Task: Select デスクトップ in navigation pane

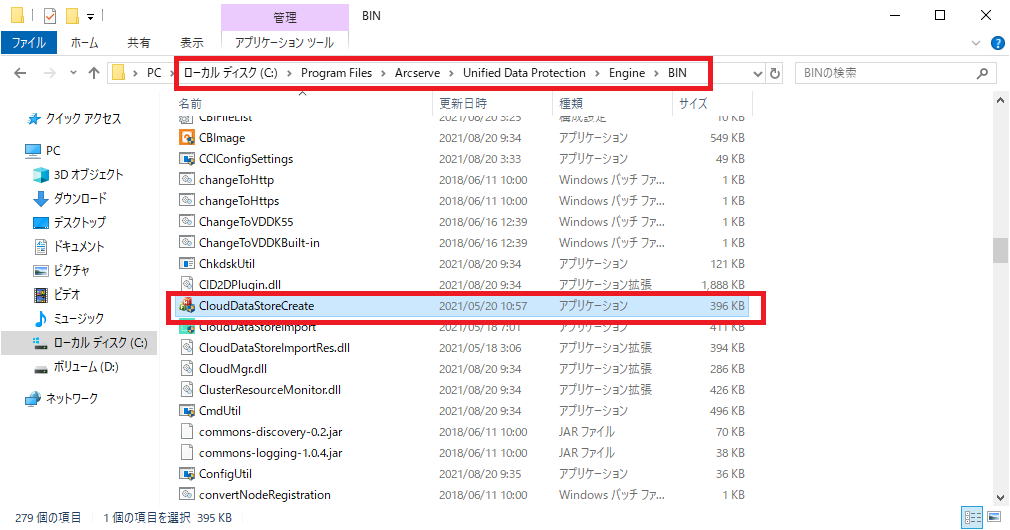Action: (x=79, y=223)
